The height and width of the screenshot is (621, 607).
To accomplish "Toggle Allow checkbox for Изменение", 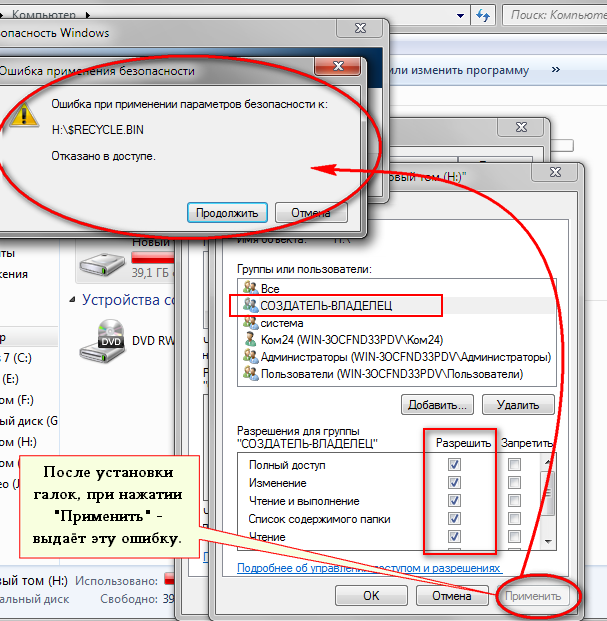I will click(x=454, y=482).
